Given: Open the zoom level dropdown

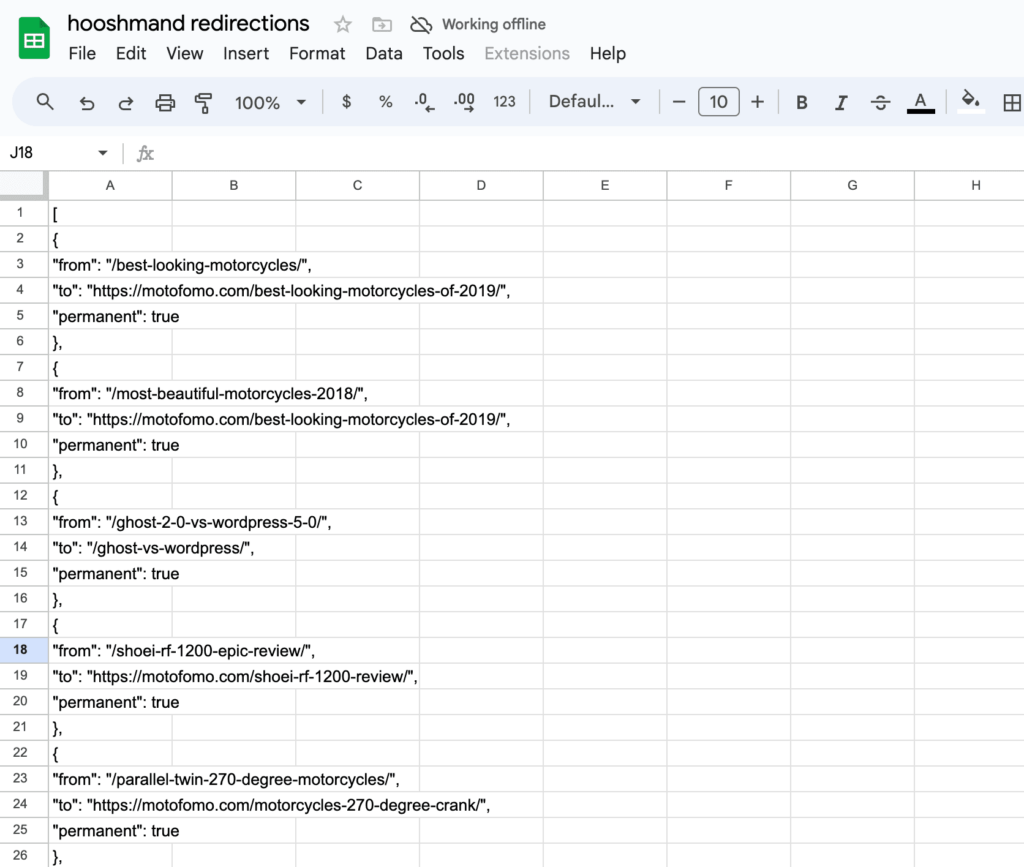Looking at the screenshot, I should pyautogui.click(x=270, y=102).
